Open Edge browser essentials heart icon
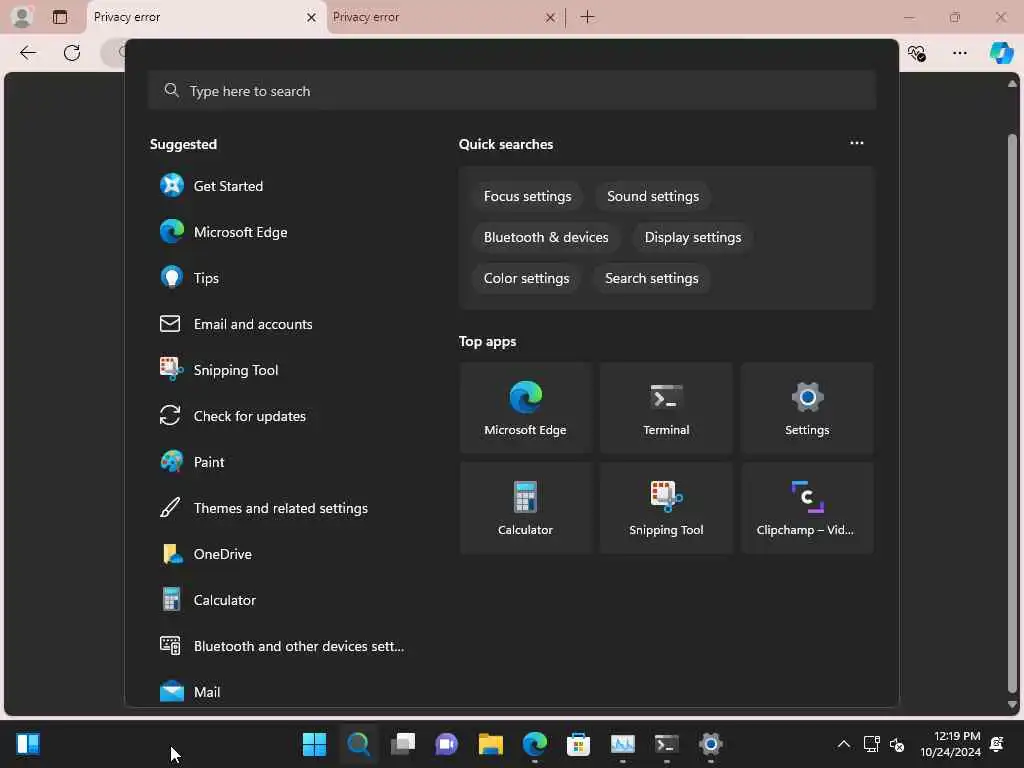 coord(917,53)
